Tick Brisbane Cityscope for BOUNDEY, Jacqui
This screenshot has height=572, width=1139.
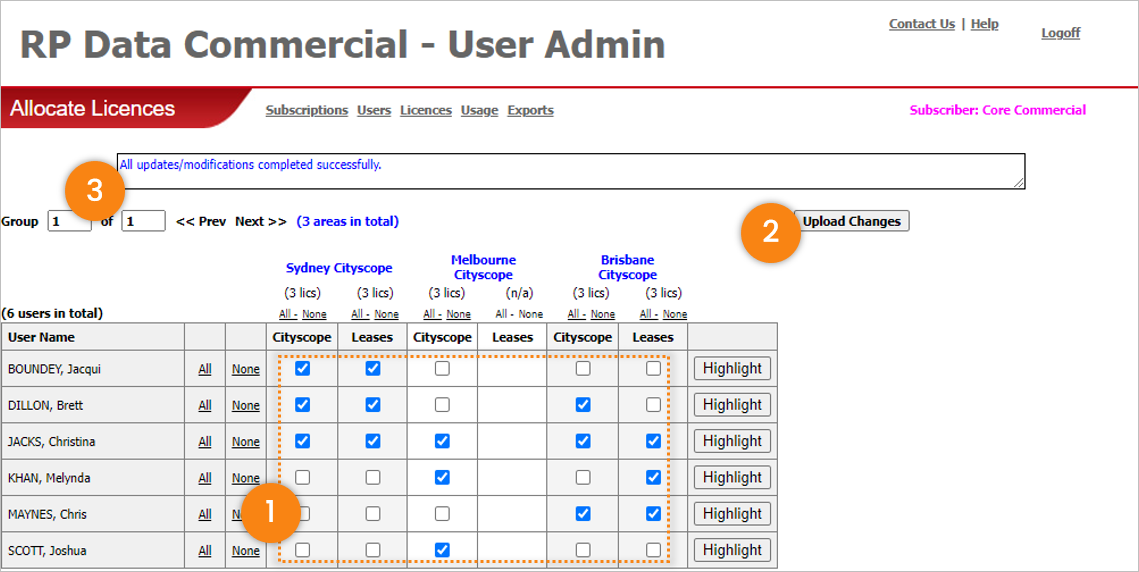coord(583,368)
